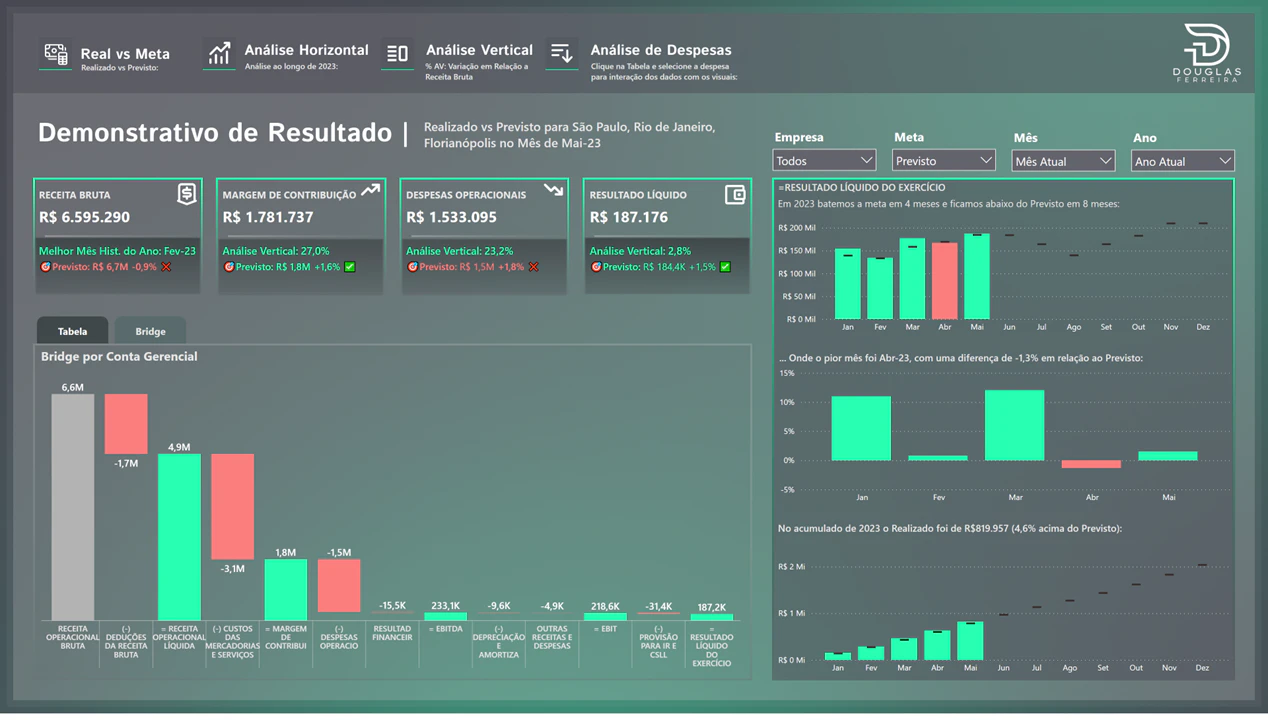Click the 218,6K EBIT bar
This screenshot has height=720, width=1268.
coord(605,616)
